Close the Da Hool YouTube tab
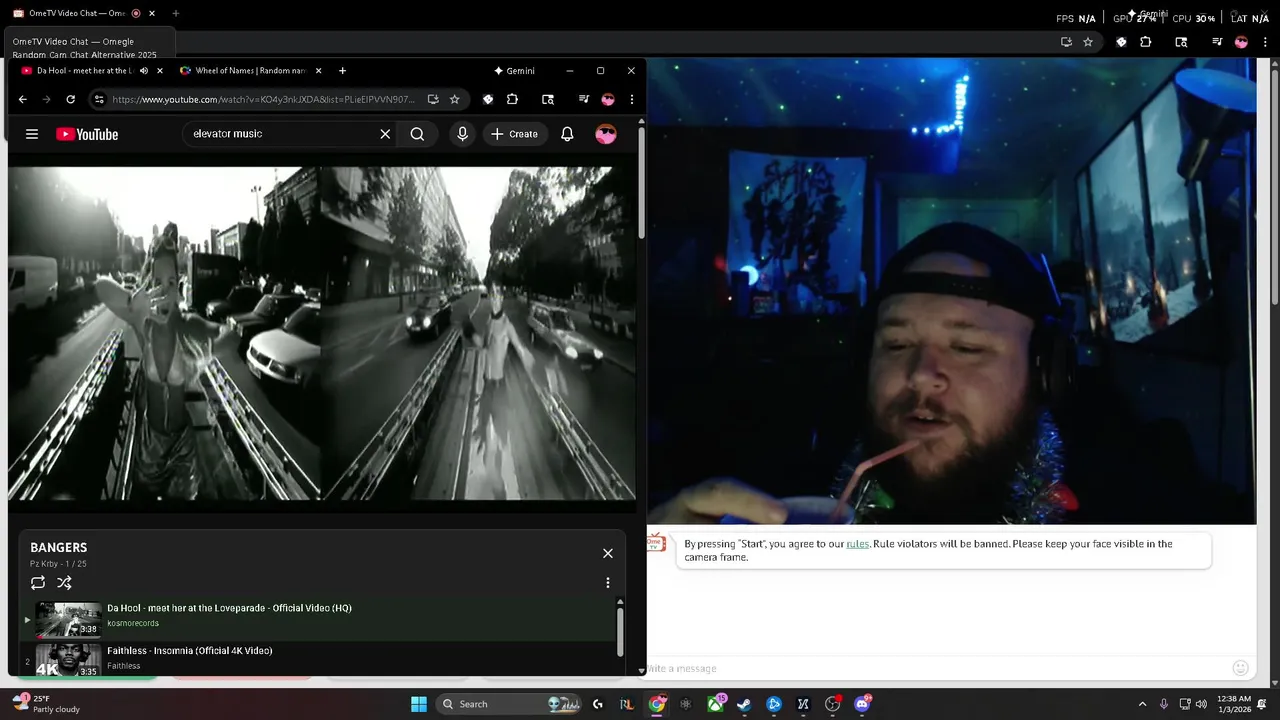The width and height of the screenshot is (1280, 720). (160, 71)
